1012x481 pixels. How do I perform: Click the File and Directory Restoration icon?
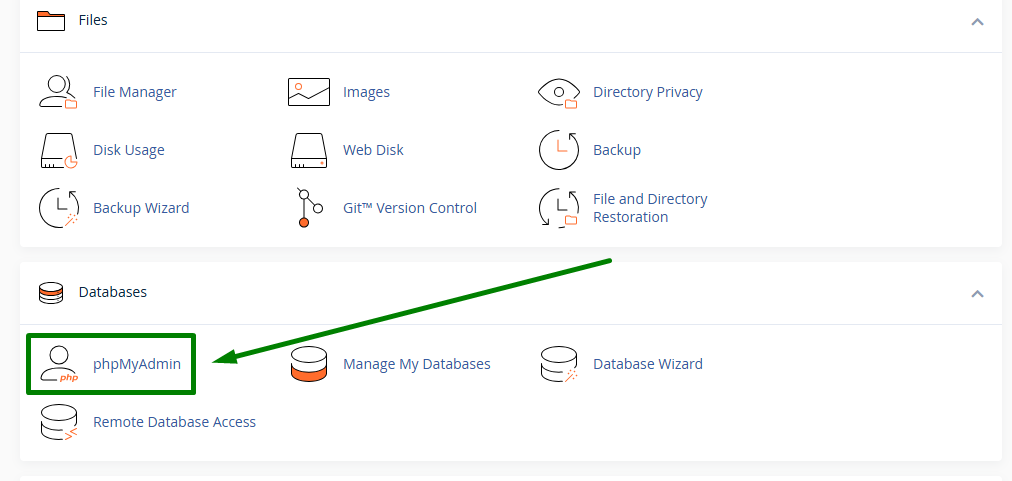(x=558, y=208)
